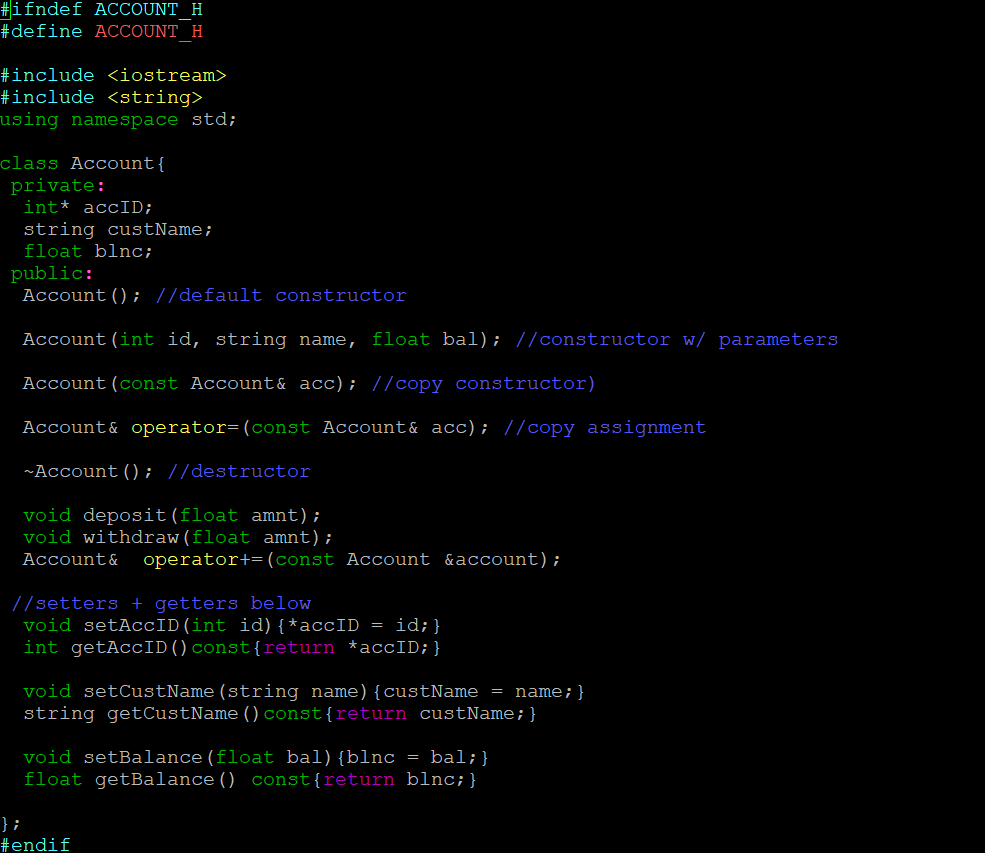Click the string custName member
The height and width of the screenshot is (853, 985).
pyautogui.click(x=100, y=229)
